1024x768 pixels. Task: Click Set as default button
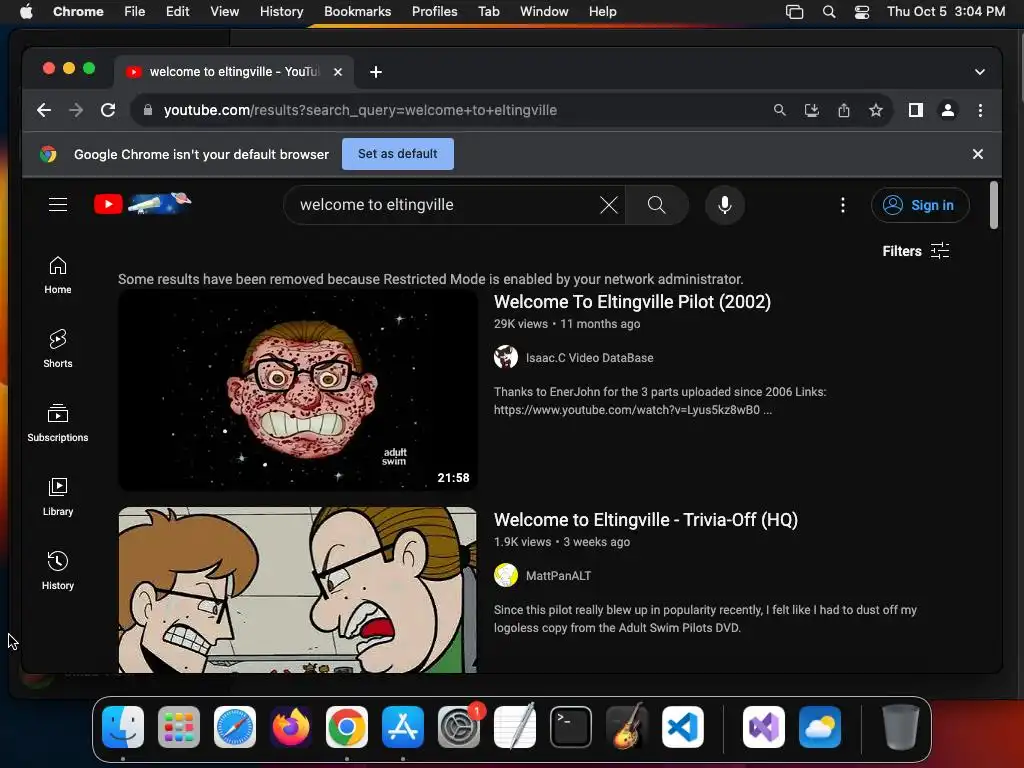coord(398,154)
